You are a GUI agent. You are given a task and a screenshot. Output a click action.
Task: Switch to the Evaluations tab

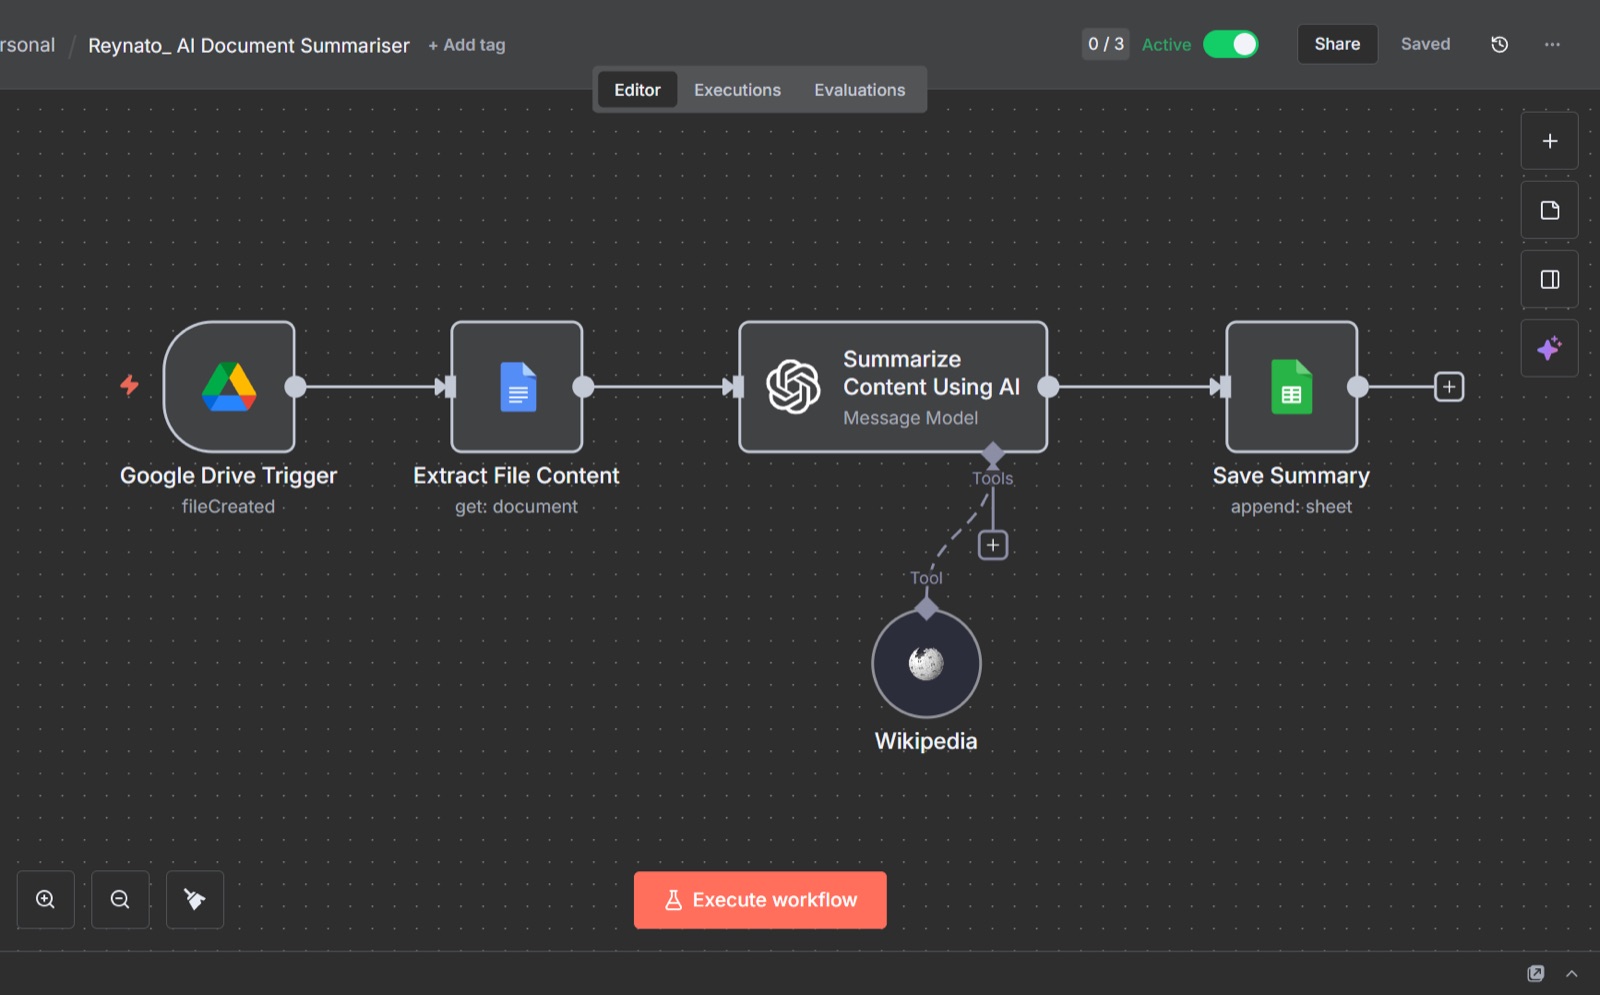(x=860, y=90)
